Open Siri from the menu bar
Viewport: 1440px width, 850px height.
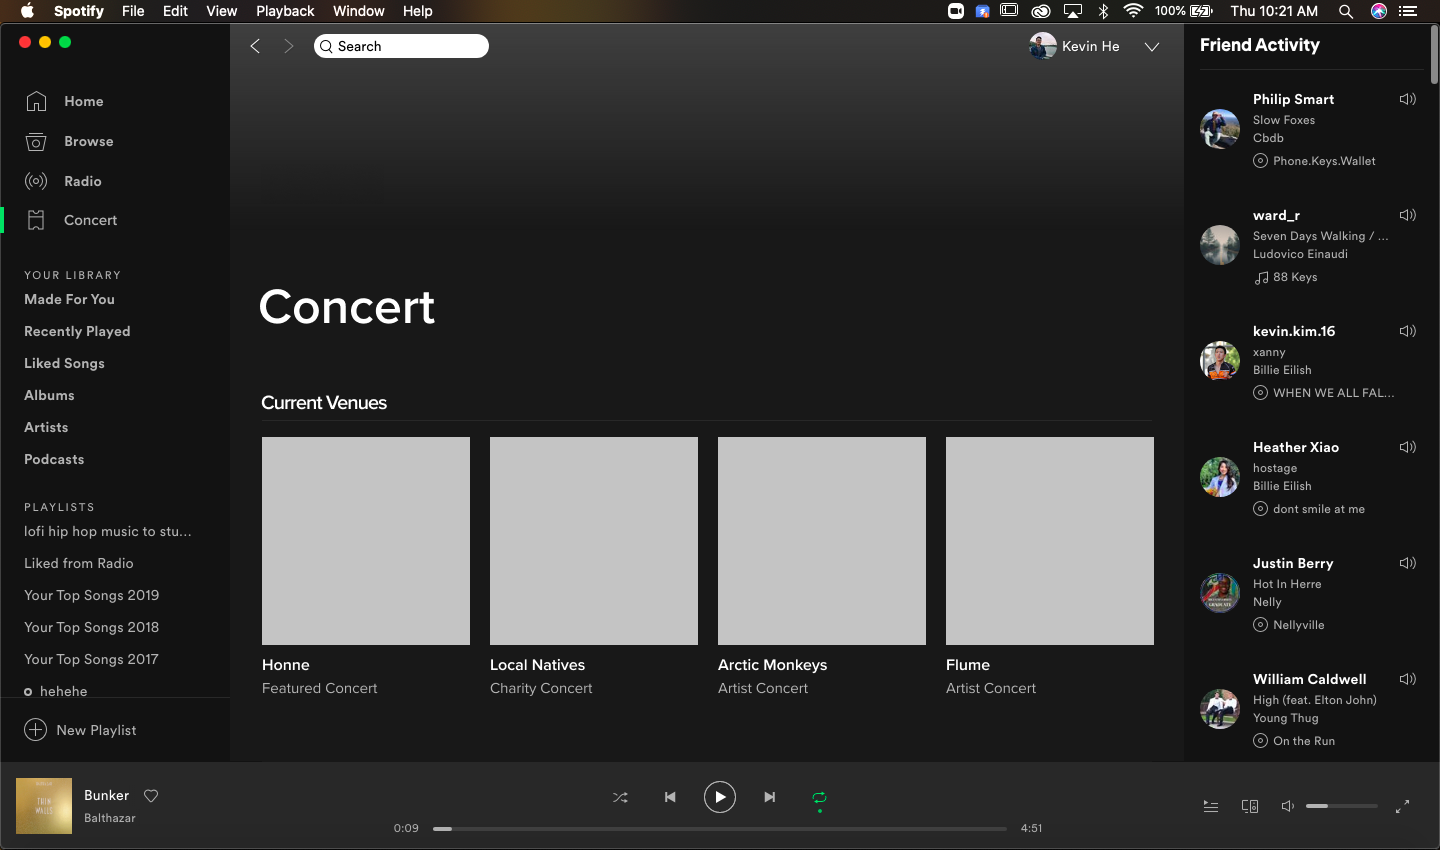tap(1379, 11)
